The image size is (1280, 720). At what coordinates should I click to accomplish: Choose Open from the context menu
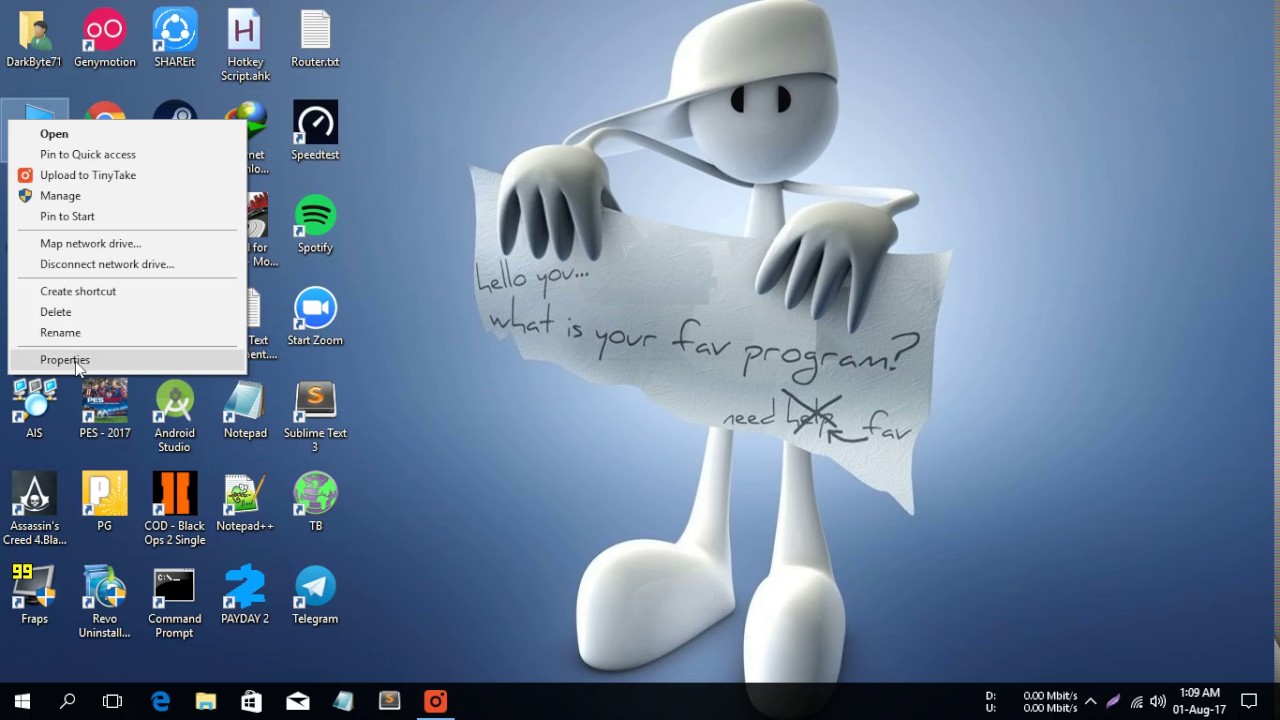pos(127,134)
